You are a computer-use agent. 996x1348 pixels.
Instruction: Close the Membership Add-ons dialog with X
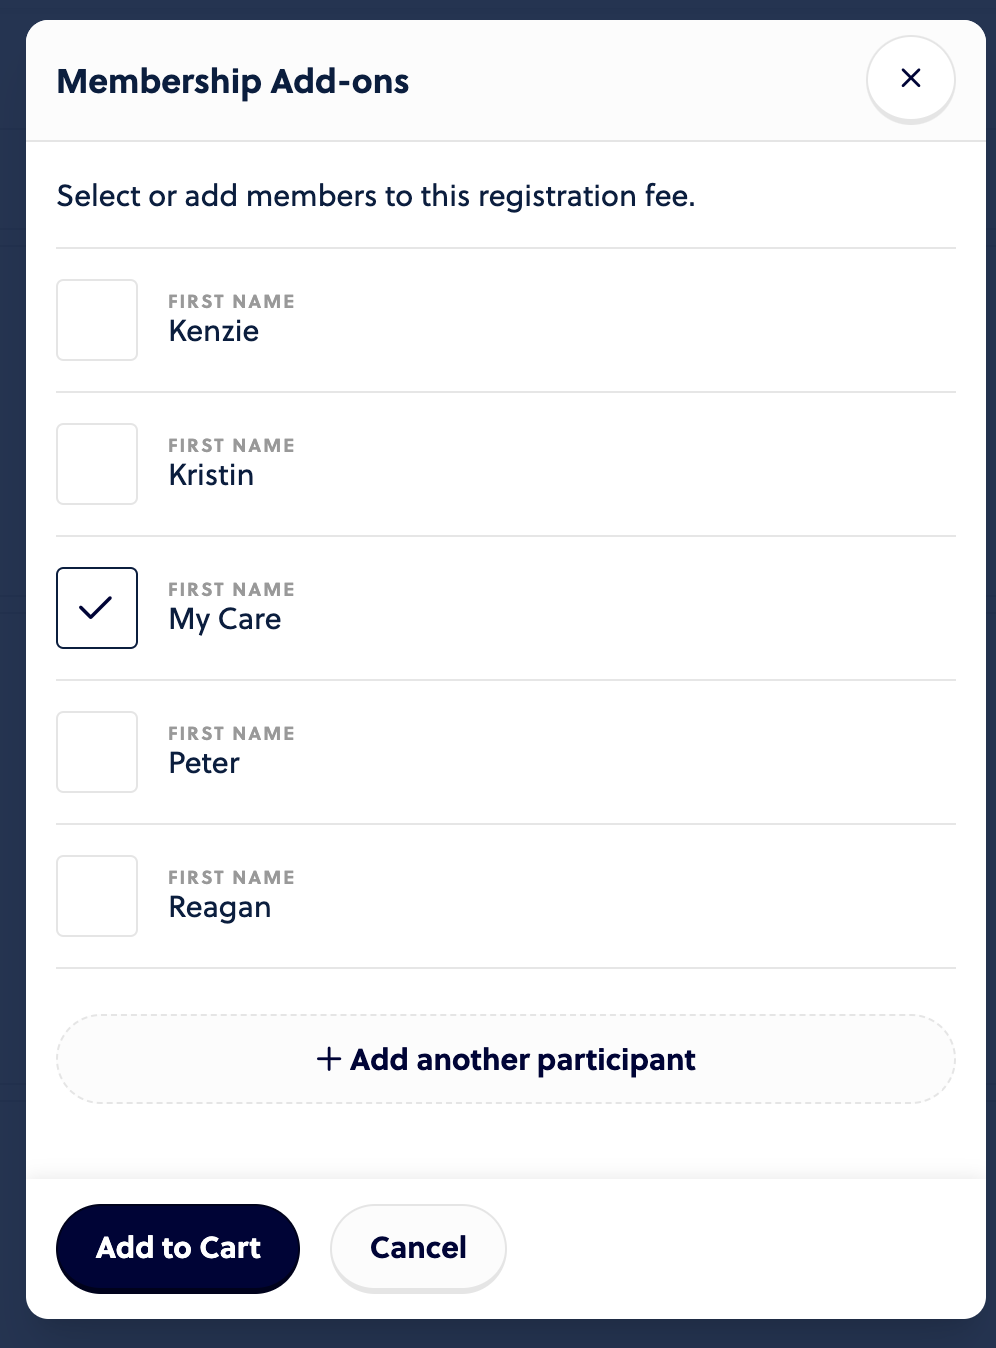pyautogui.click(x=910, y=78)
